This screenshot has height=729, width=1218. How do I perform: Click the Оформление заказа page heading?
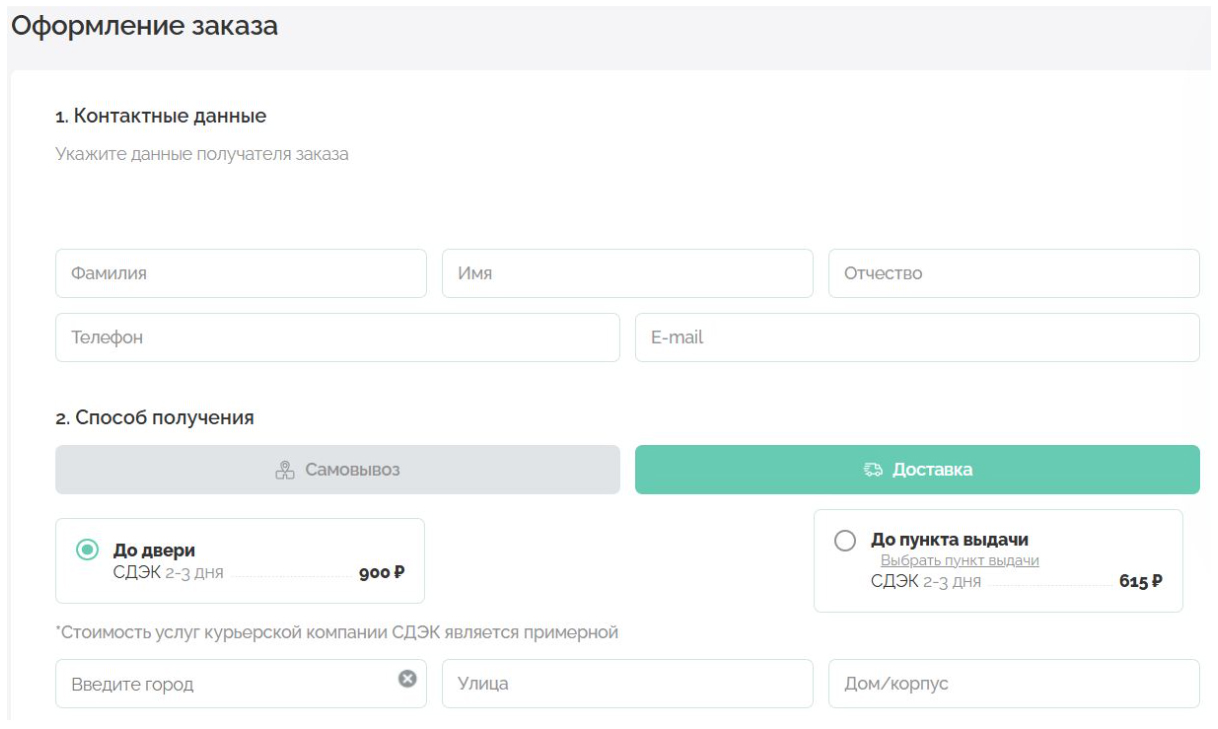point(144,27)
